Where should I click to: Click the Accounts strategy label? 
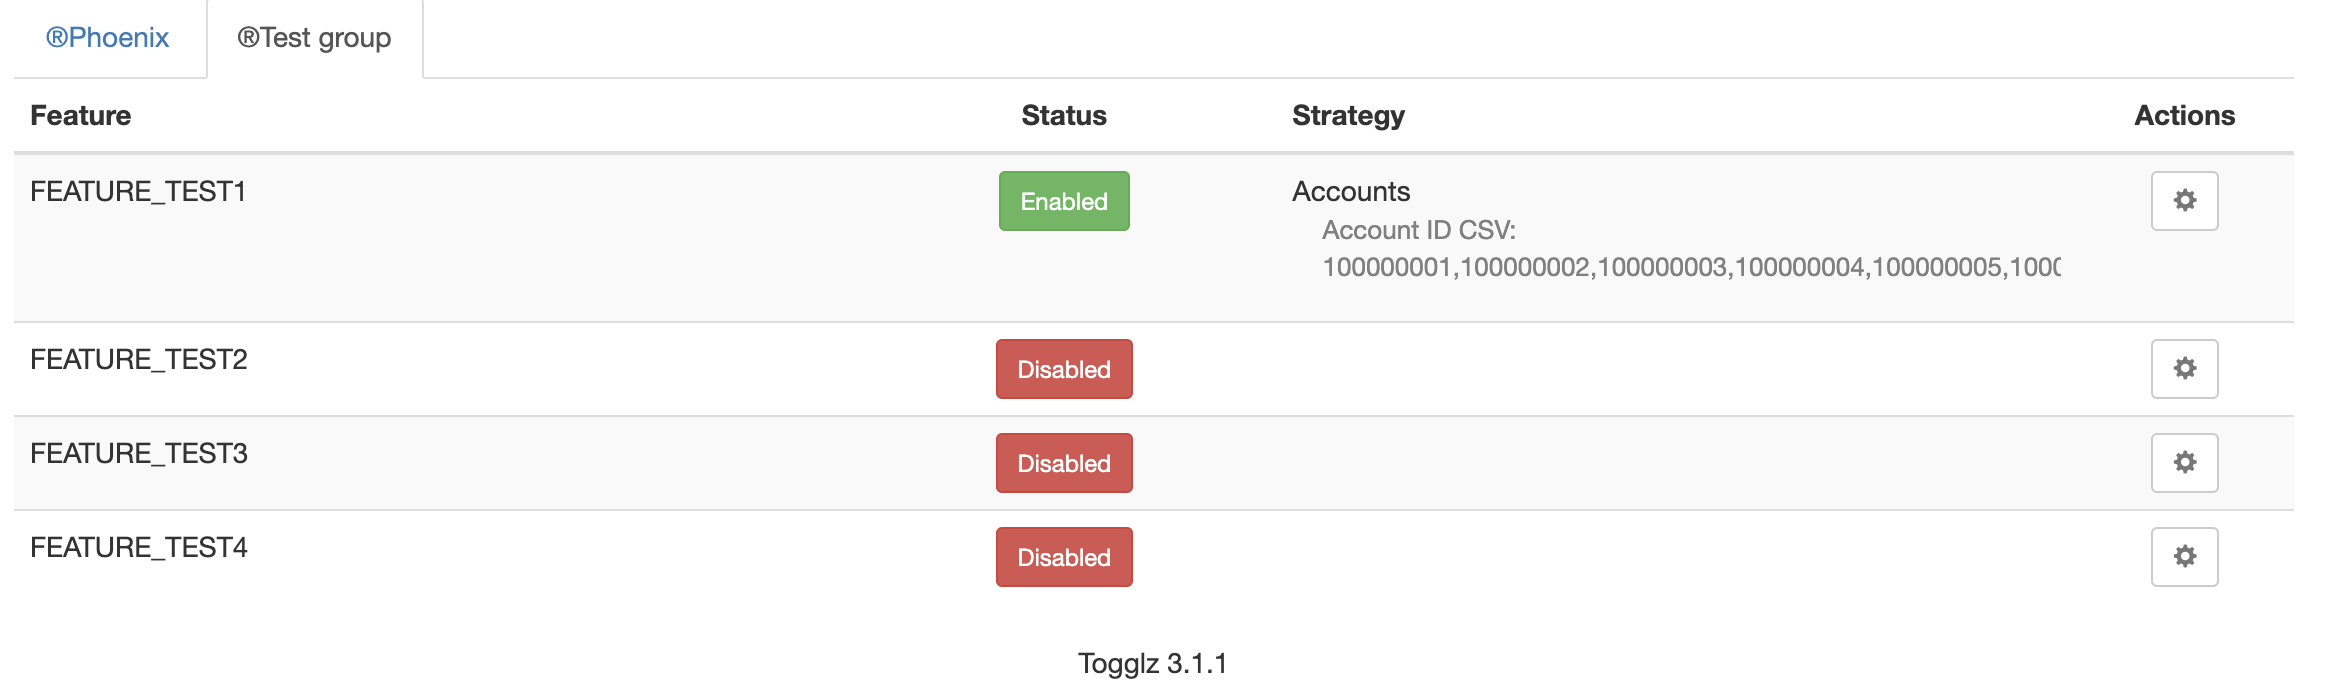(x=1351, y=190)
